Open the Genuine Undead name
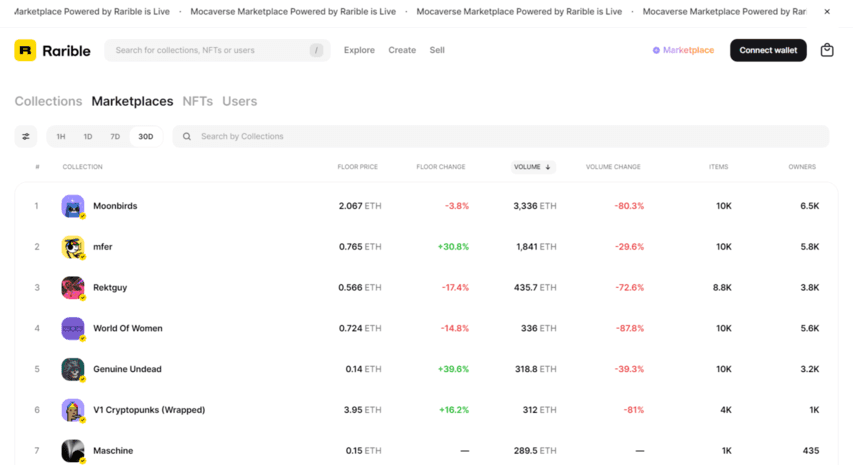This screenshot has height=465, width=853. 127,369
